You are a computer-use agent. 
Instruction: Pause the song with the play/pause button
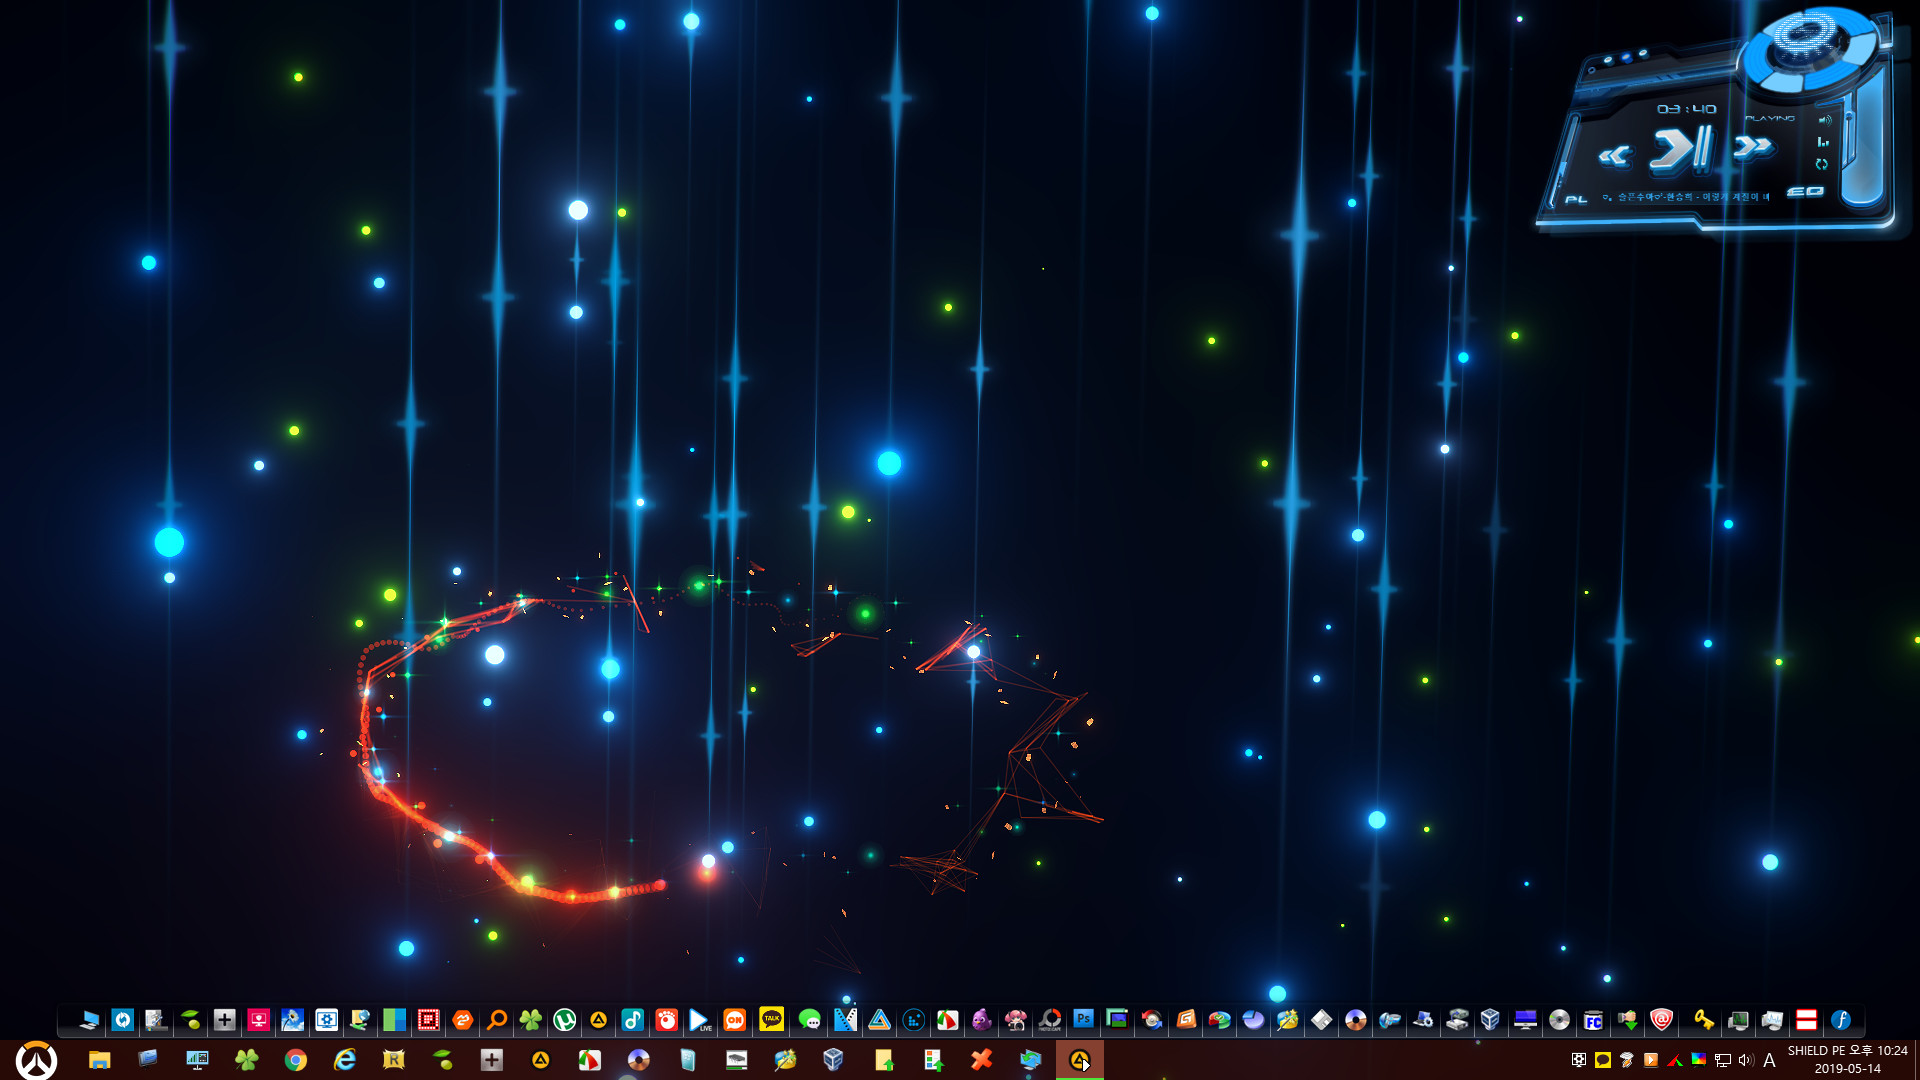(x=1683, y=150)
